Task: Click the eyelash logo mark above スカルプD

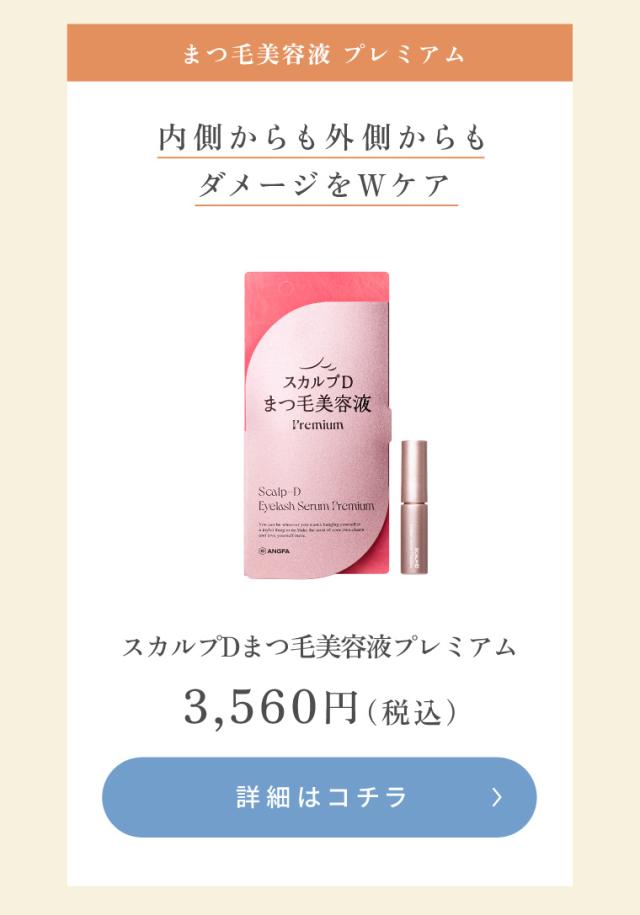Action: [318, 364]
